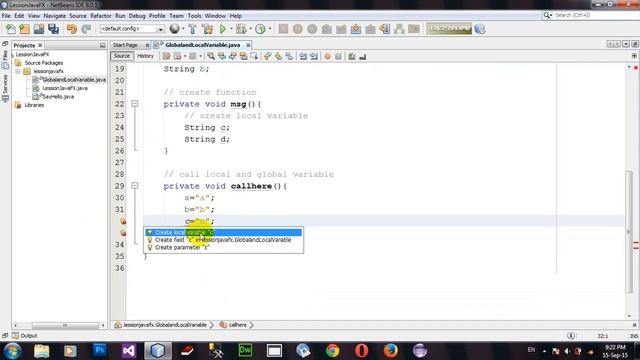Click the red Start Macro Recording icon

pyautogui.click(x=327, y=56)
